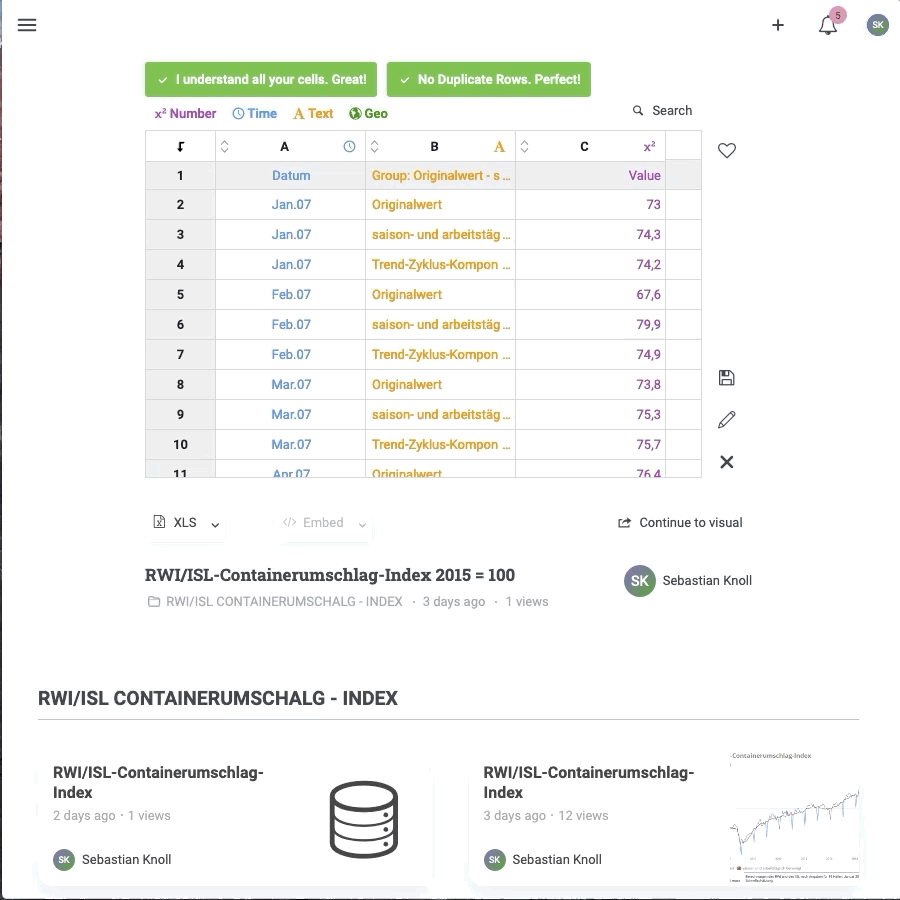This screenshot has width=900, height=900.
Task: Select the cell with value 74,3
Action: pos(590,234)
